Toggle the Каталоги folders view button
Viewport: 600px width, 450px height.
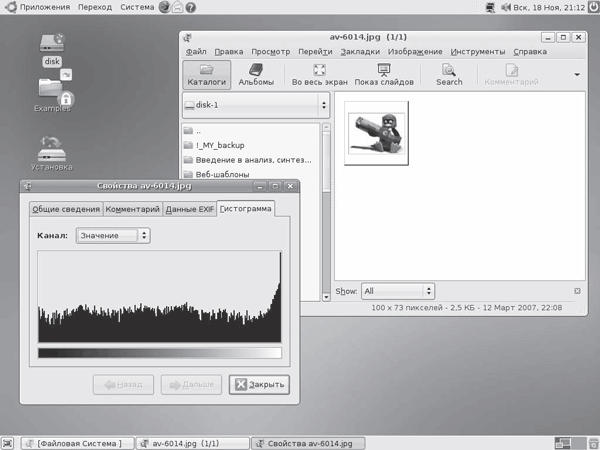coord(207,74)
